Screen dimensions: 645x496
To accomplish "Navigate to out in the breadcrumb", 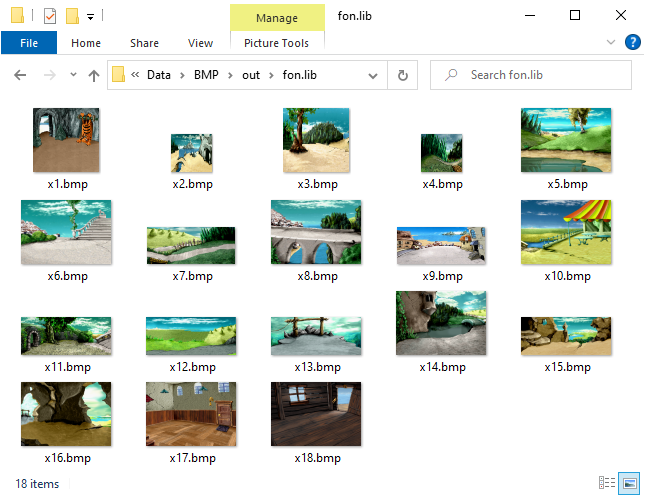I will pos(251,75).
